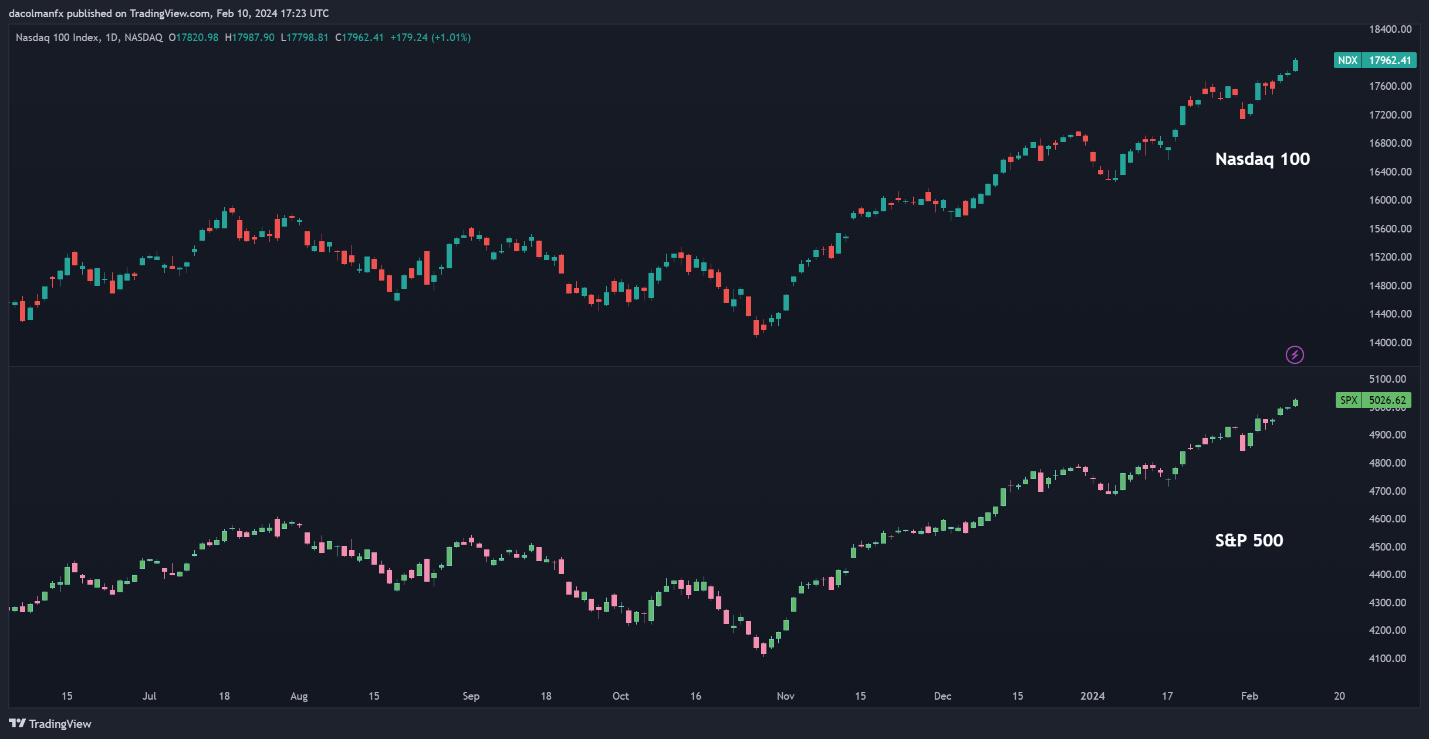Screen dimensions: 1429x739
Task: Select the 'S&P 500' chart annotation
Action: click(x=1249, y=540)
